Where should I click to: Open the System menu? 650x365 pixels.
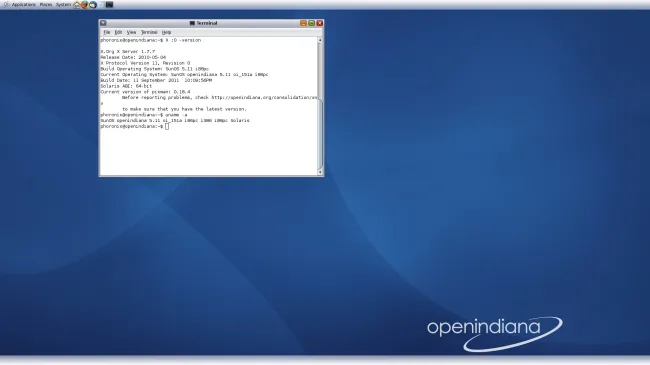point(63,5)
